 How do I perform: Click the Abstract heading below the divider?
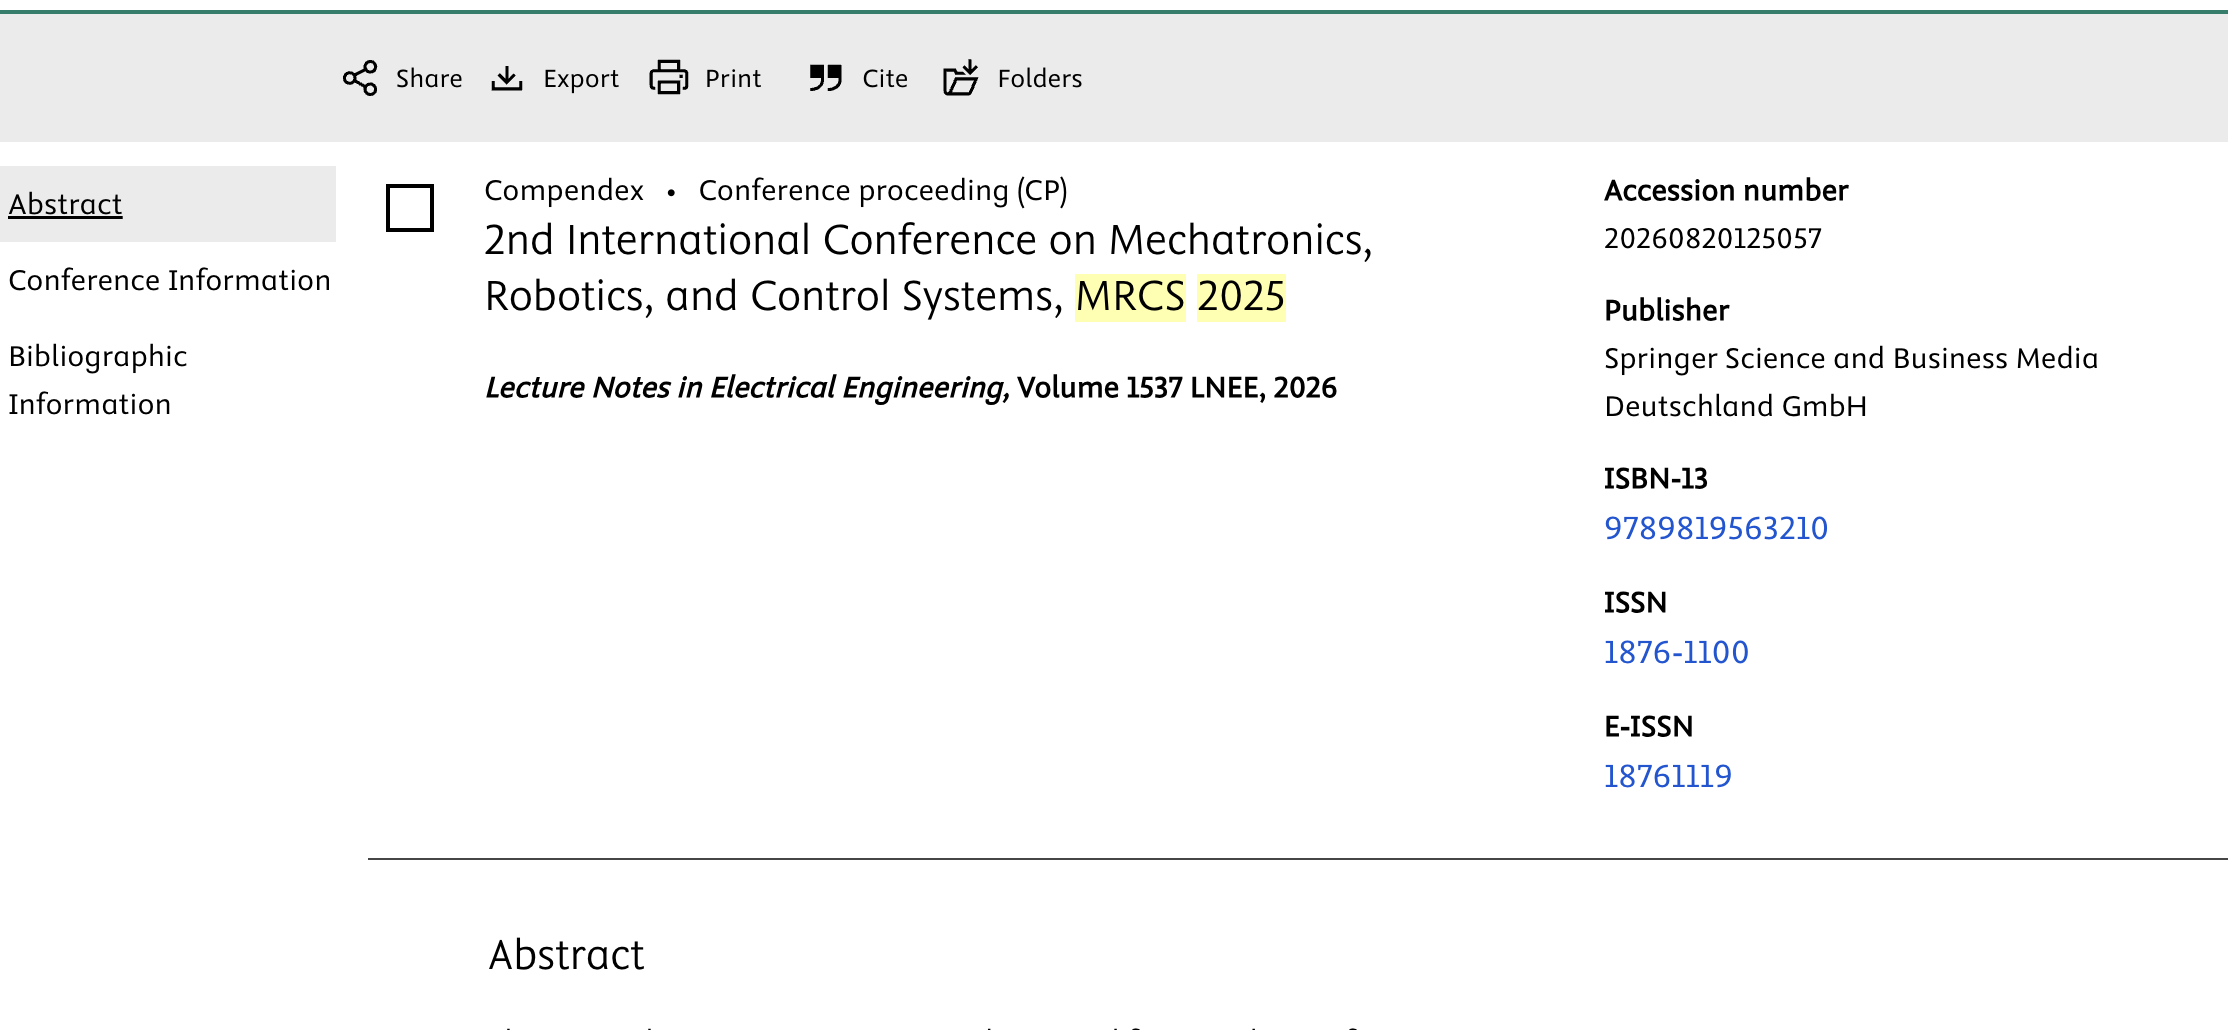pyautogui.click(x=566, y=955)
